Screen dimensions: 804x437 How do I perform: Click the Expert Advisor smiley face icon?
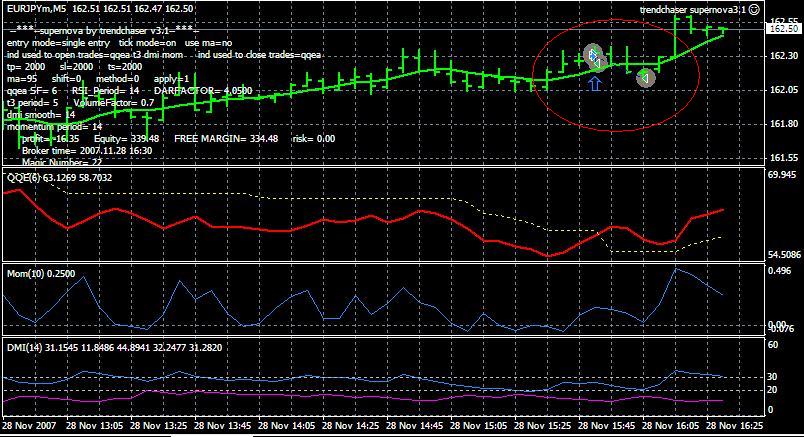[x=754, y=9]
